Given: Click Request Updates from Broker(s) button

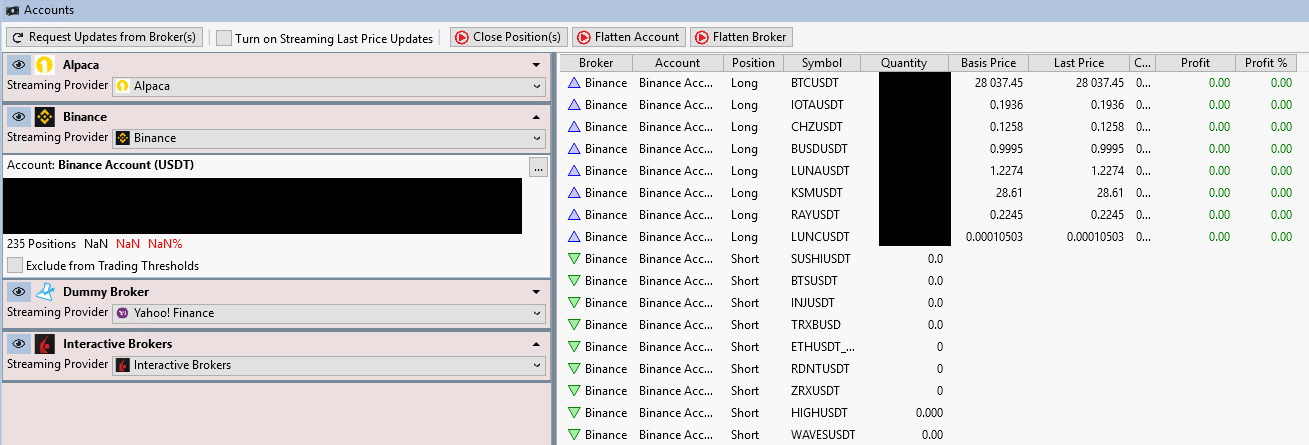Looking at the screenshot, I should pyautogui.click(x=105, y=37).
